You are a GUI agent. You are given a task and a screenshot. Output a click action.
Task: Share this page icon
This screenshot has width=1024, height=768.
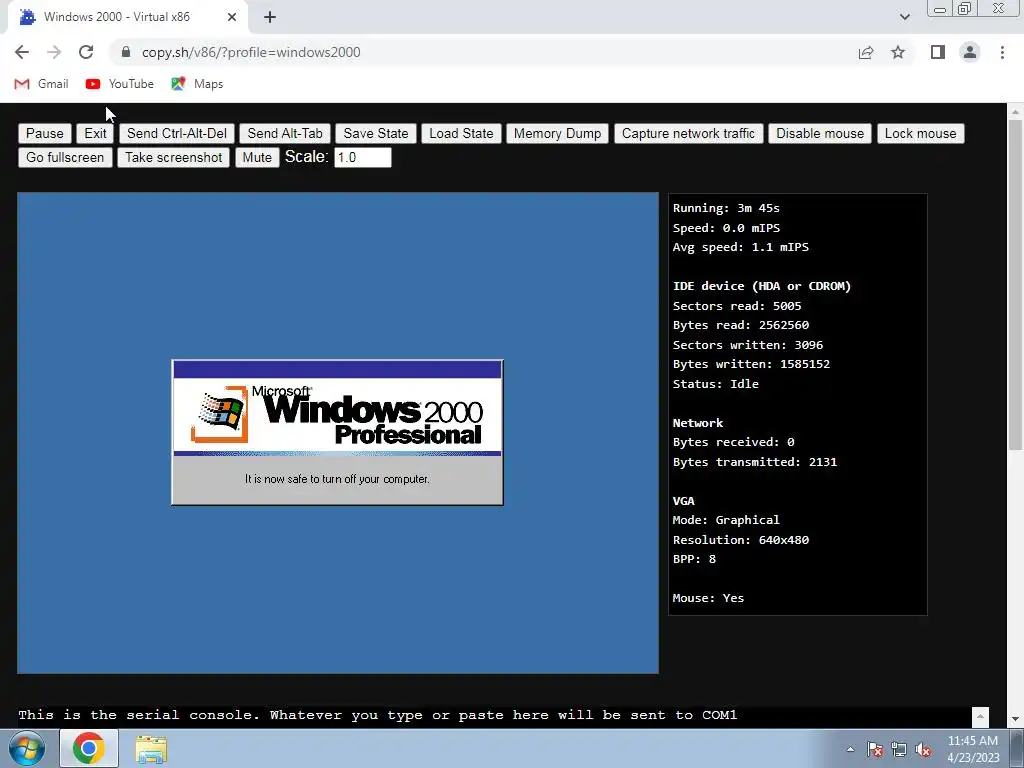pos(866,52)
